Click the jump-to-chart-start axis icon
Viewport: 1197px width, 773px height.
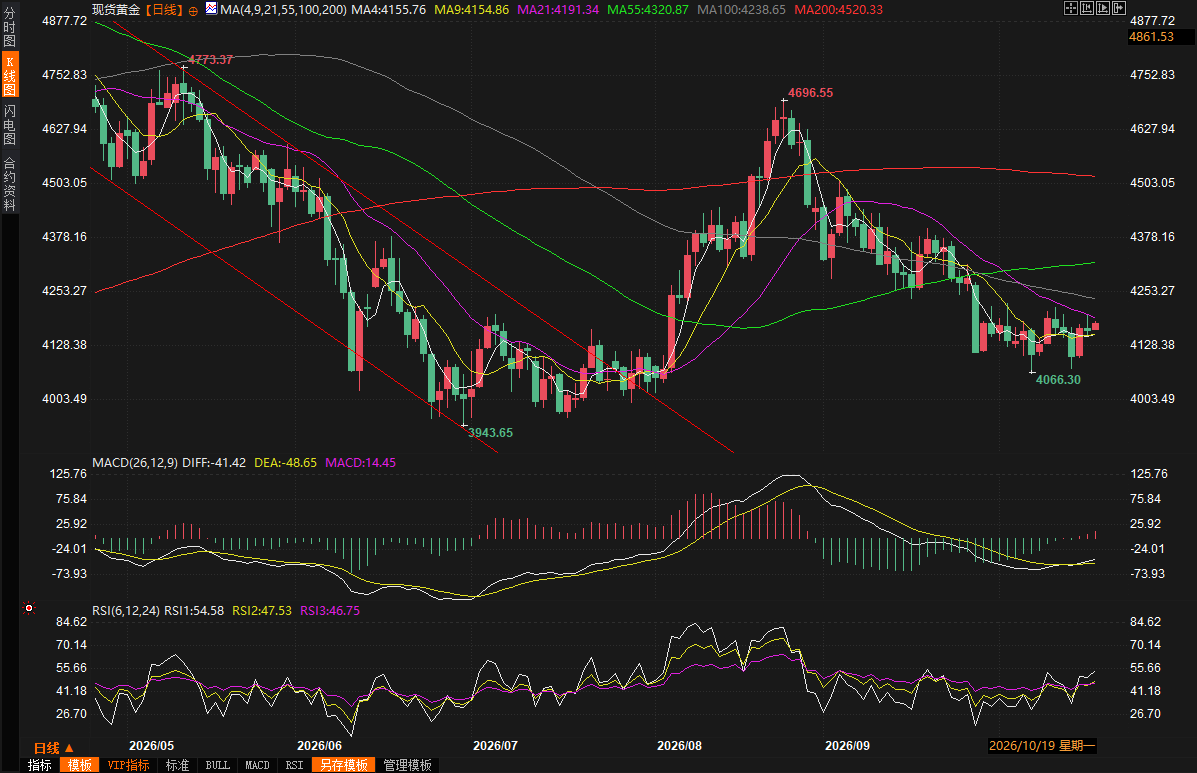tap(1087, 8)
